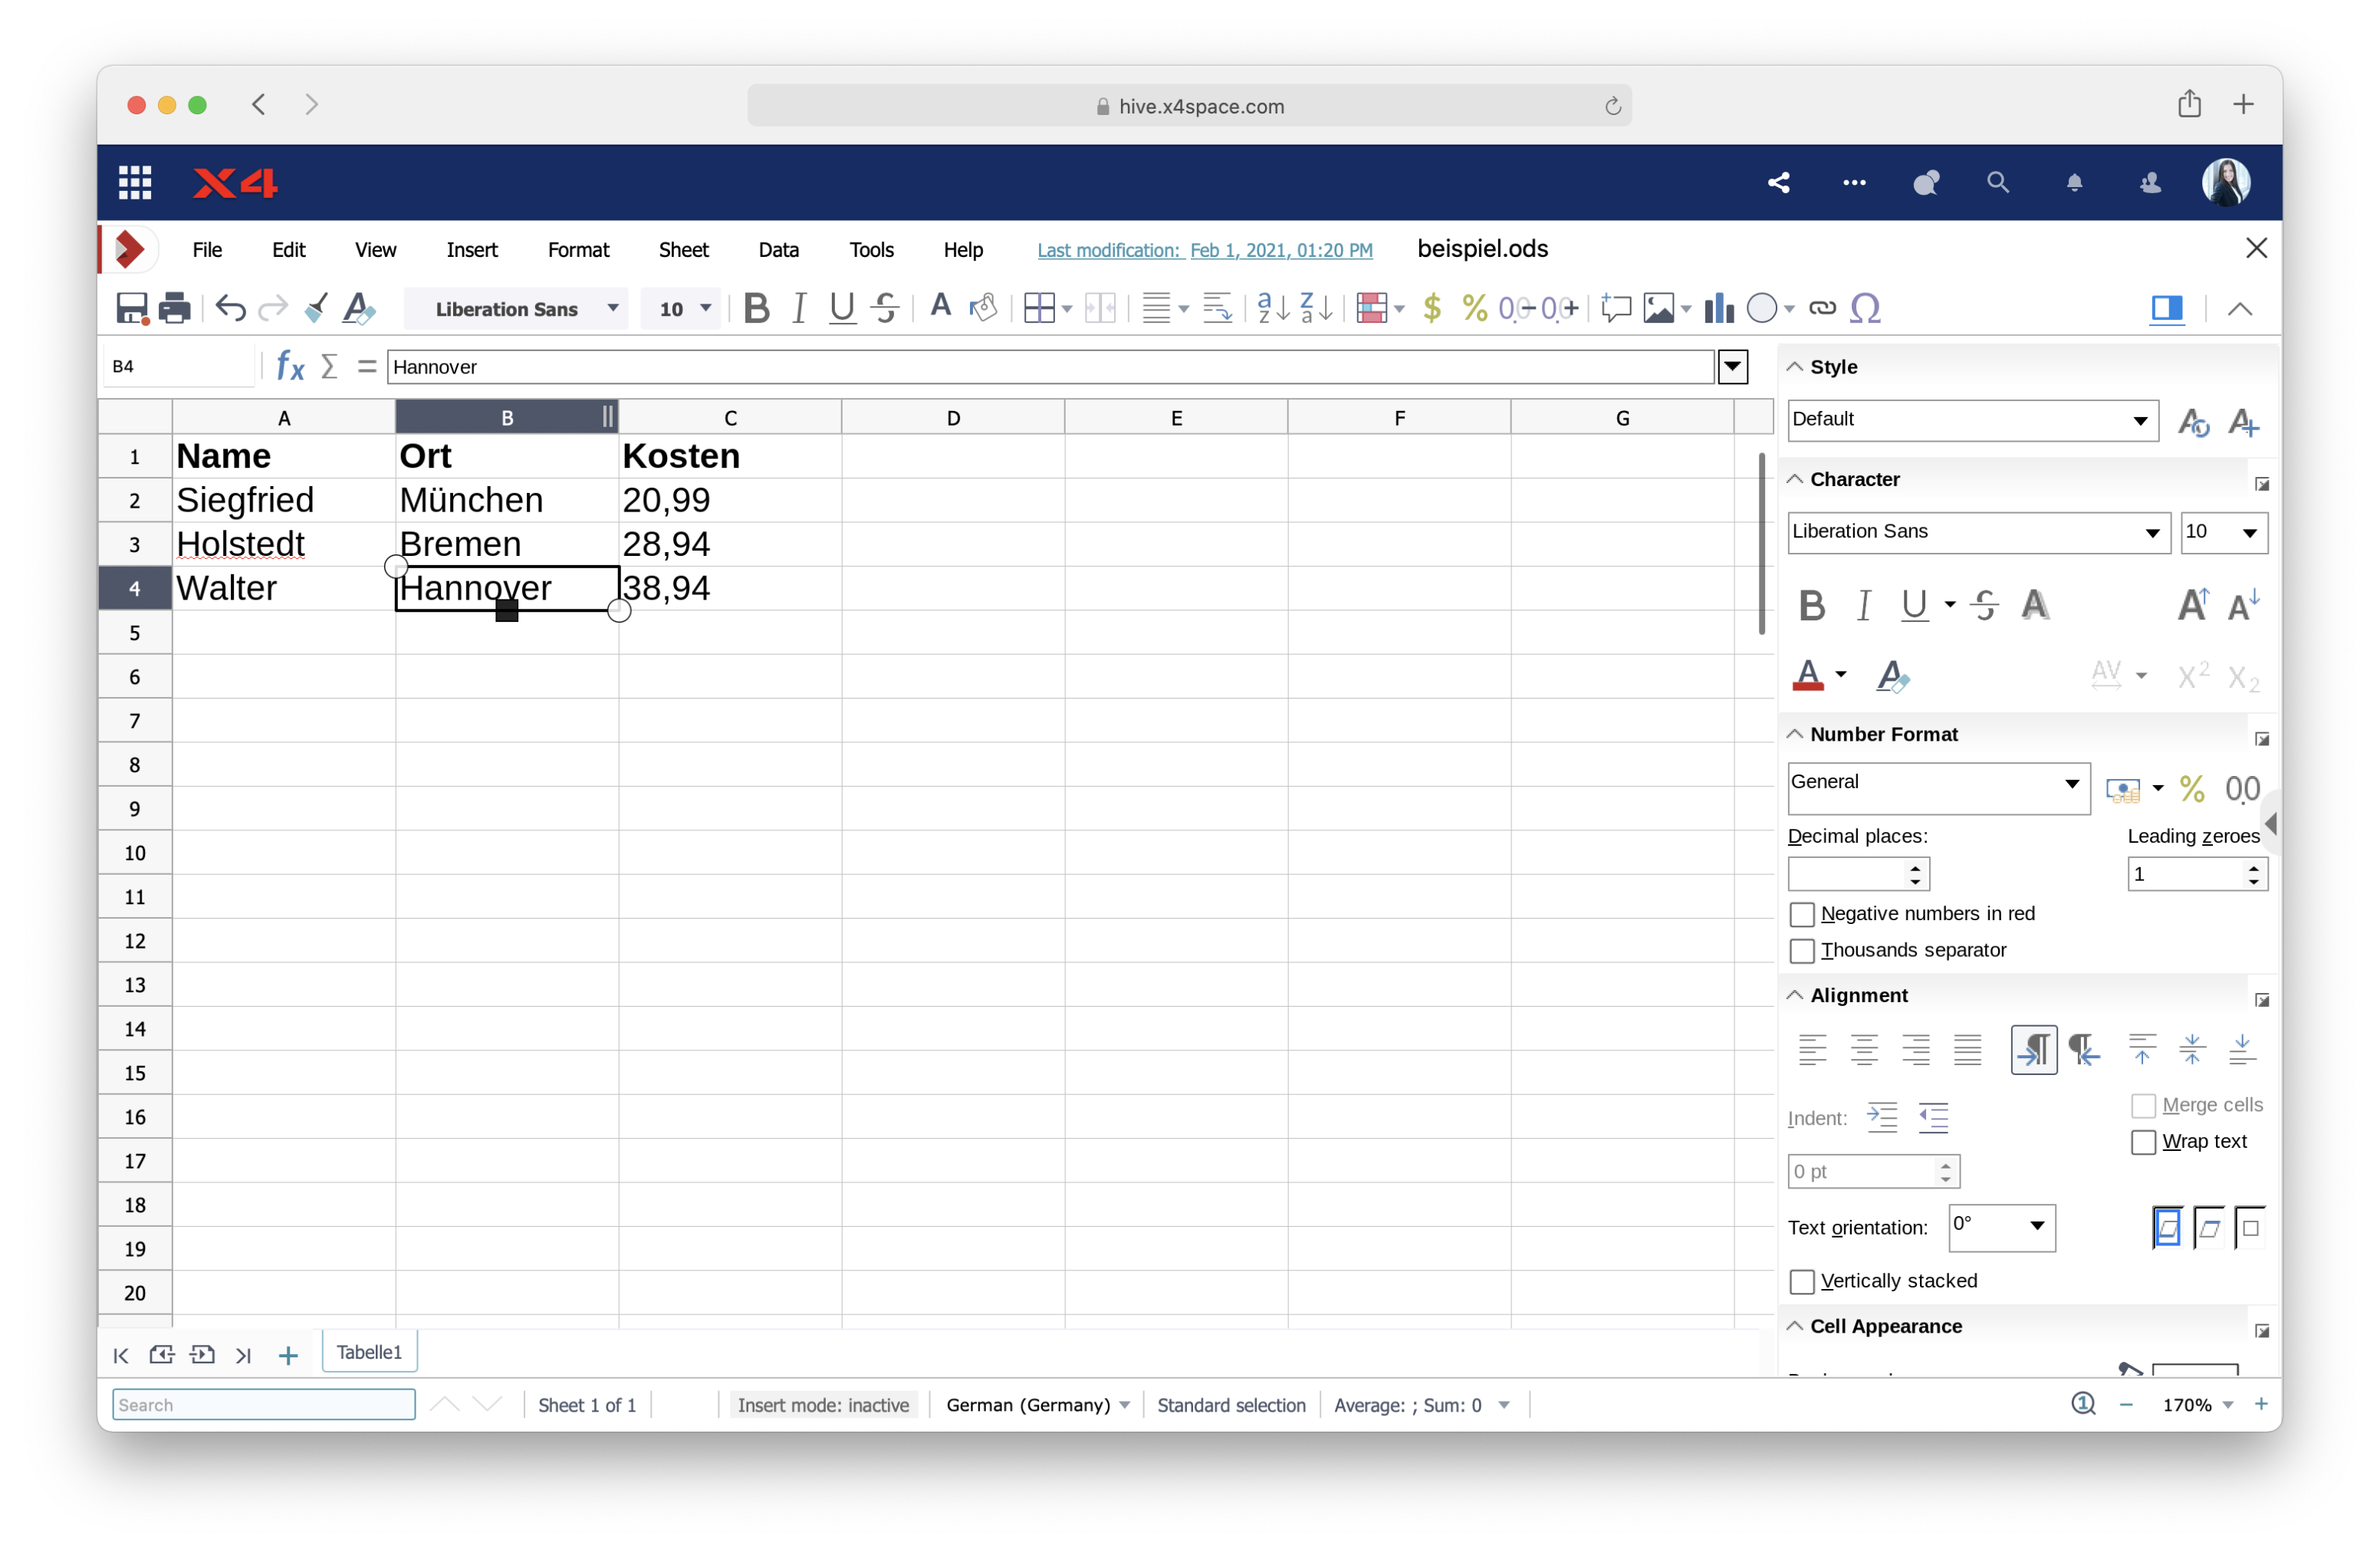Open the X4 app grid launcher
This screenshot has height=1552, width=2380.
pyautogui.click(x=135, y=183)
